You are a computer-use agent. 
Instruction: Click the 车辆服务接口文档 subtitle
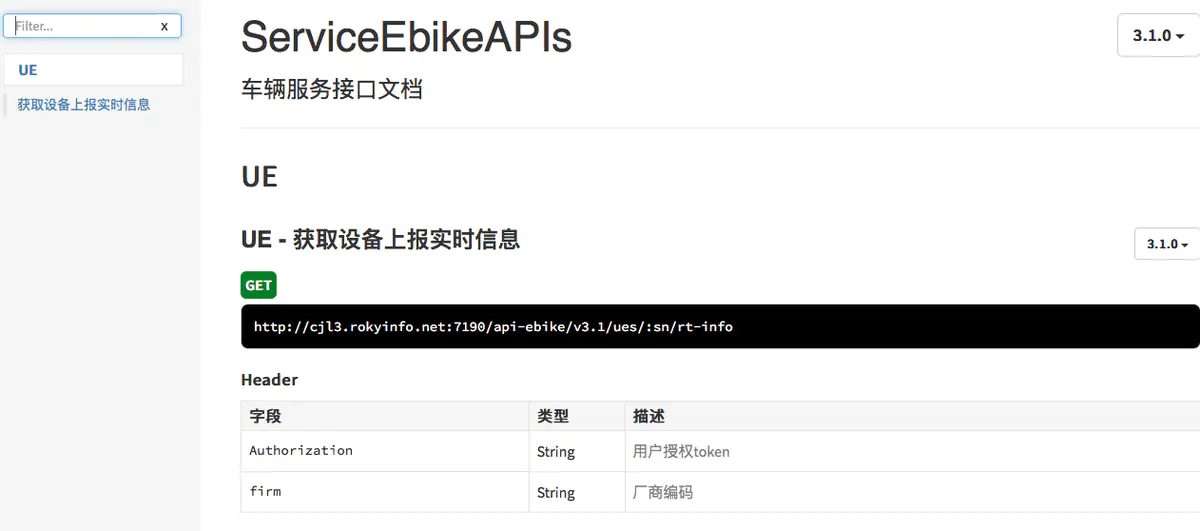[x=332, y=89]
